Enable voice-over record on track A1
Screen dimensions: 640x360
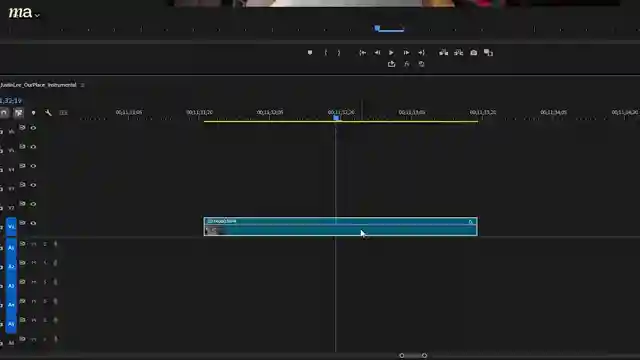55,244
